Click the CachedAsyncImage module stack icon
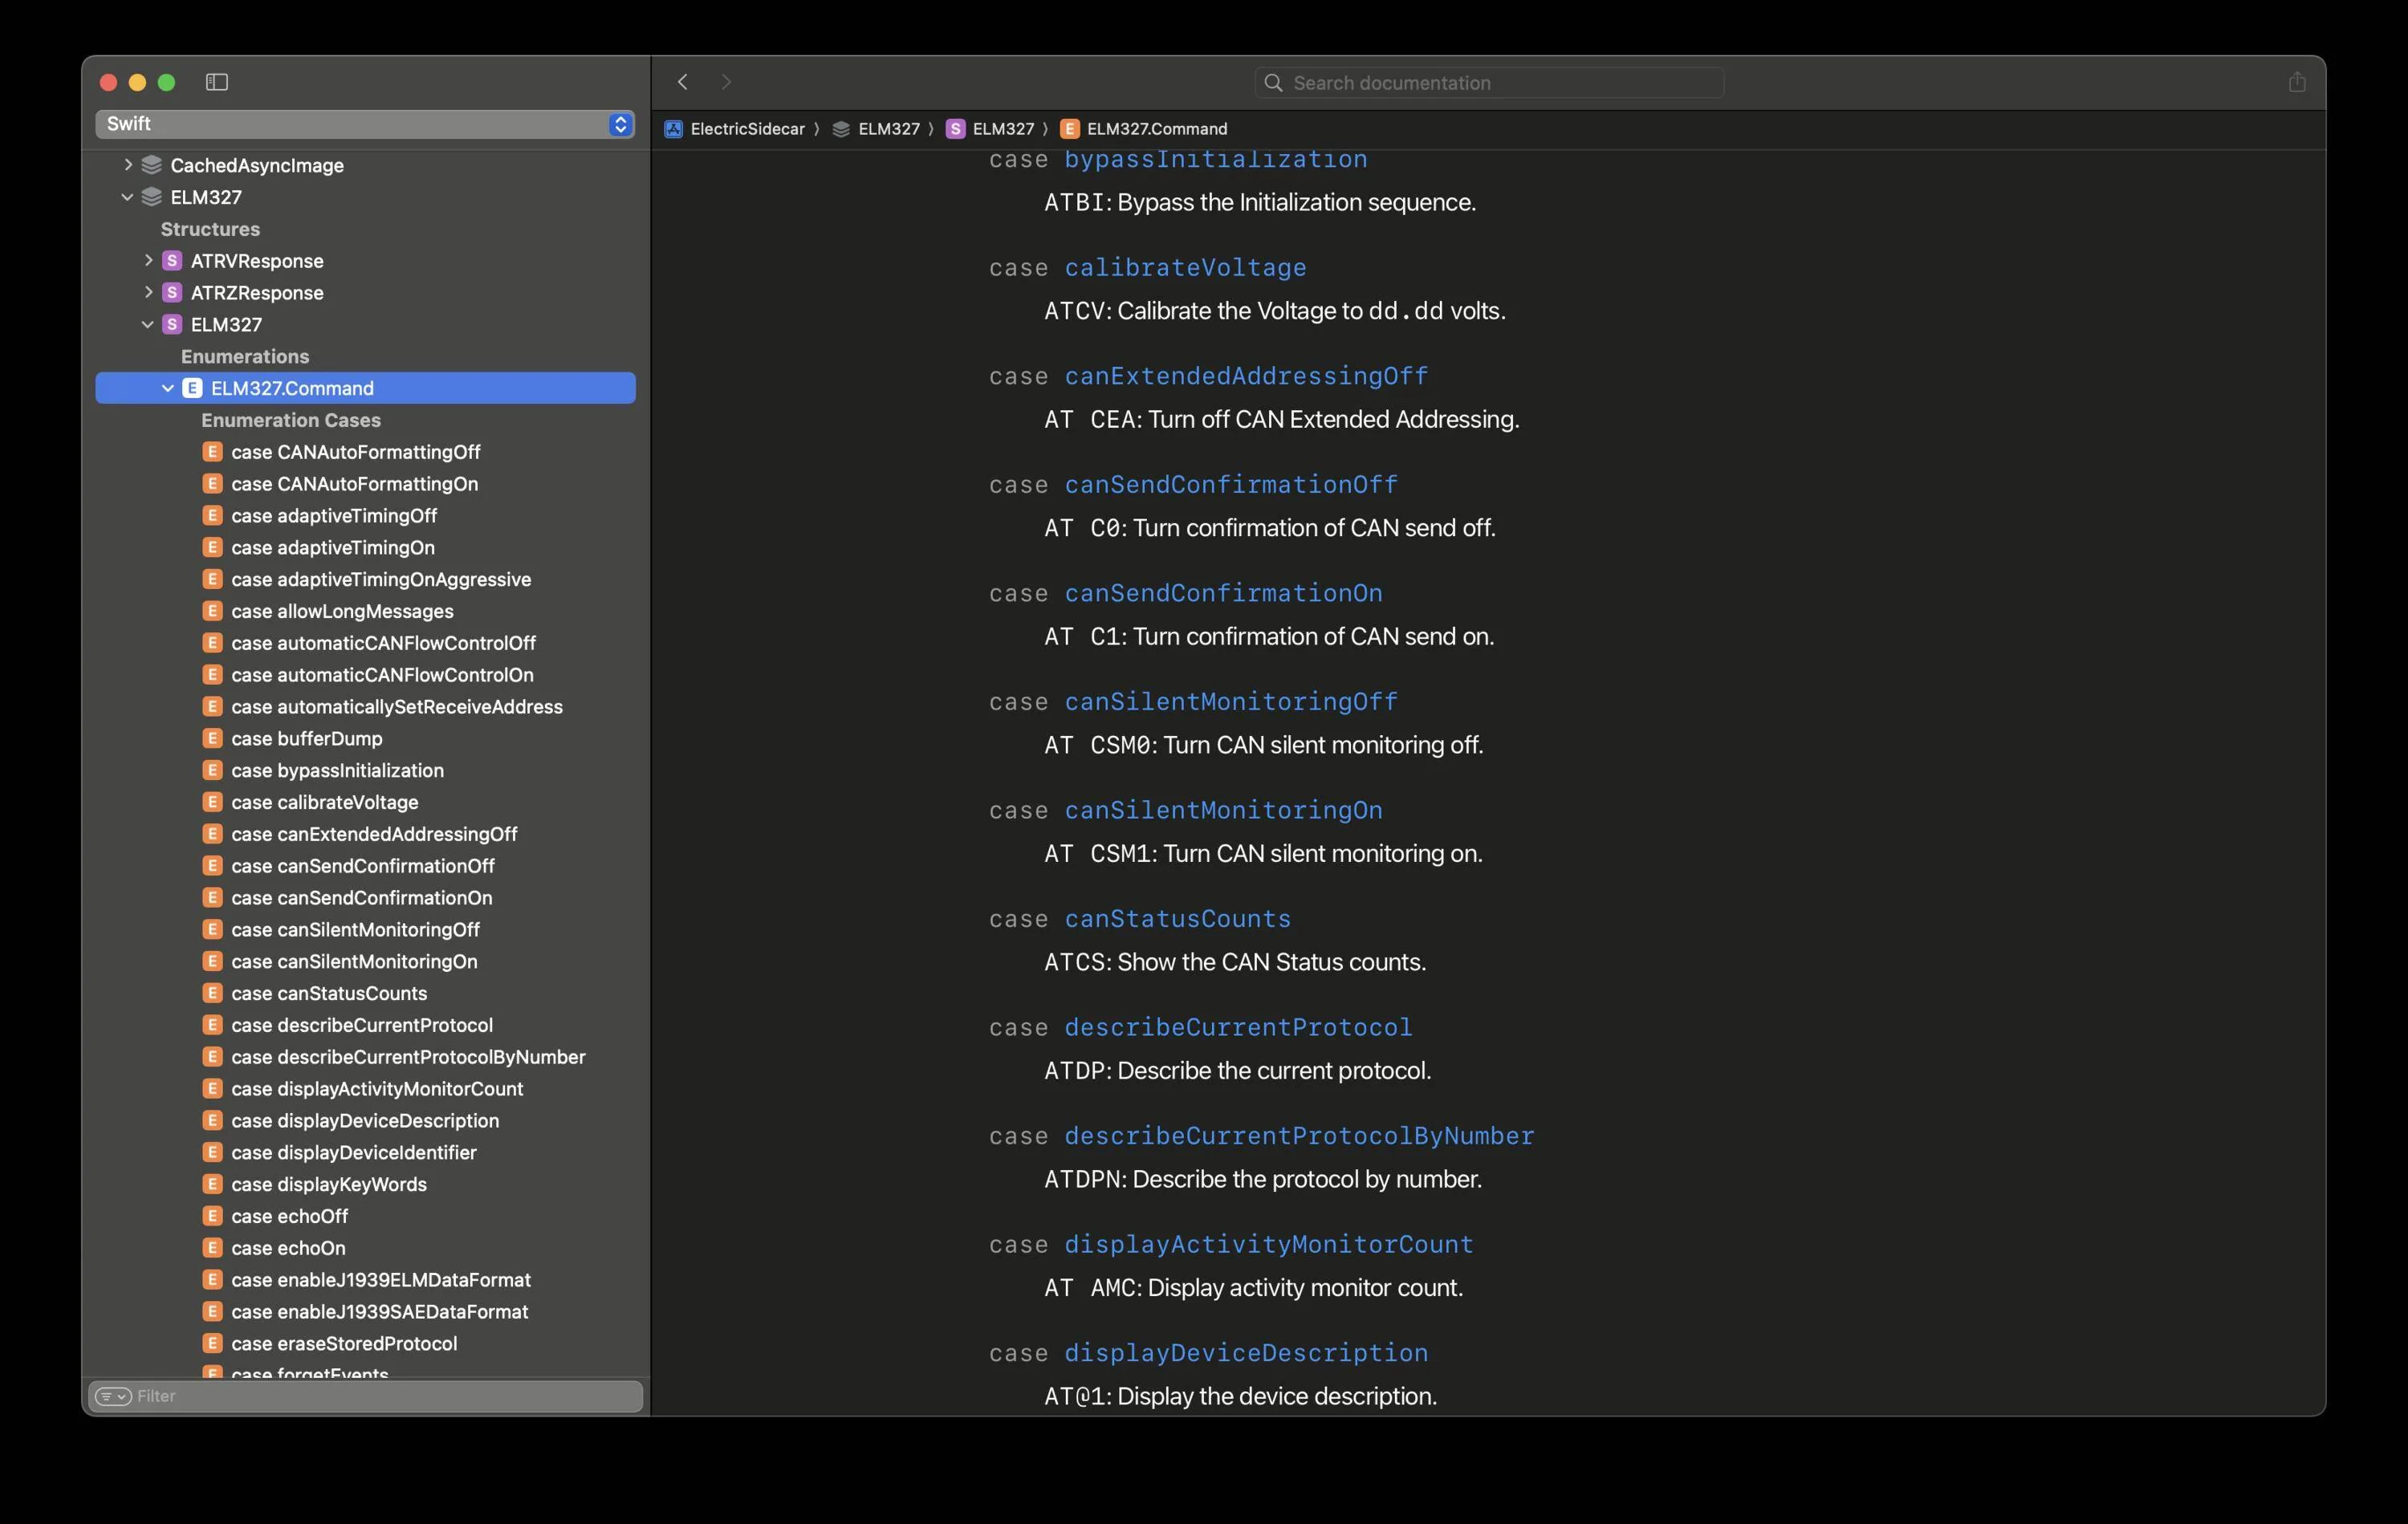 152,165
